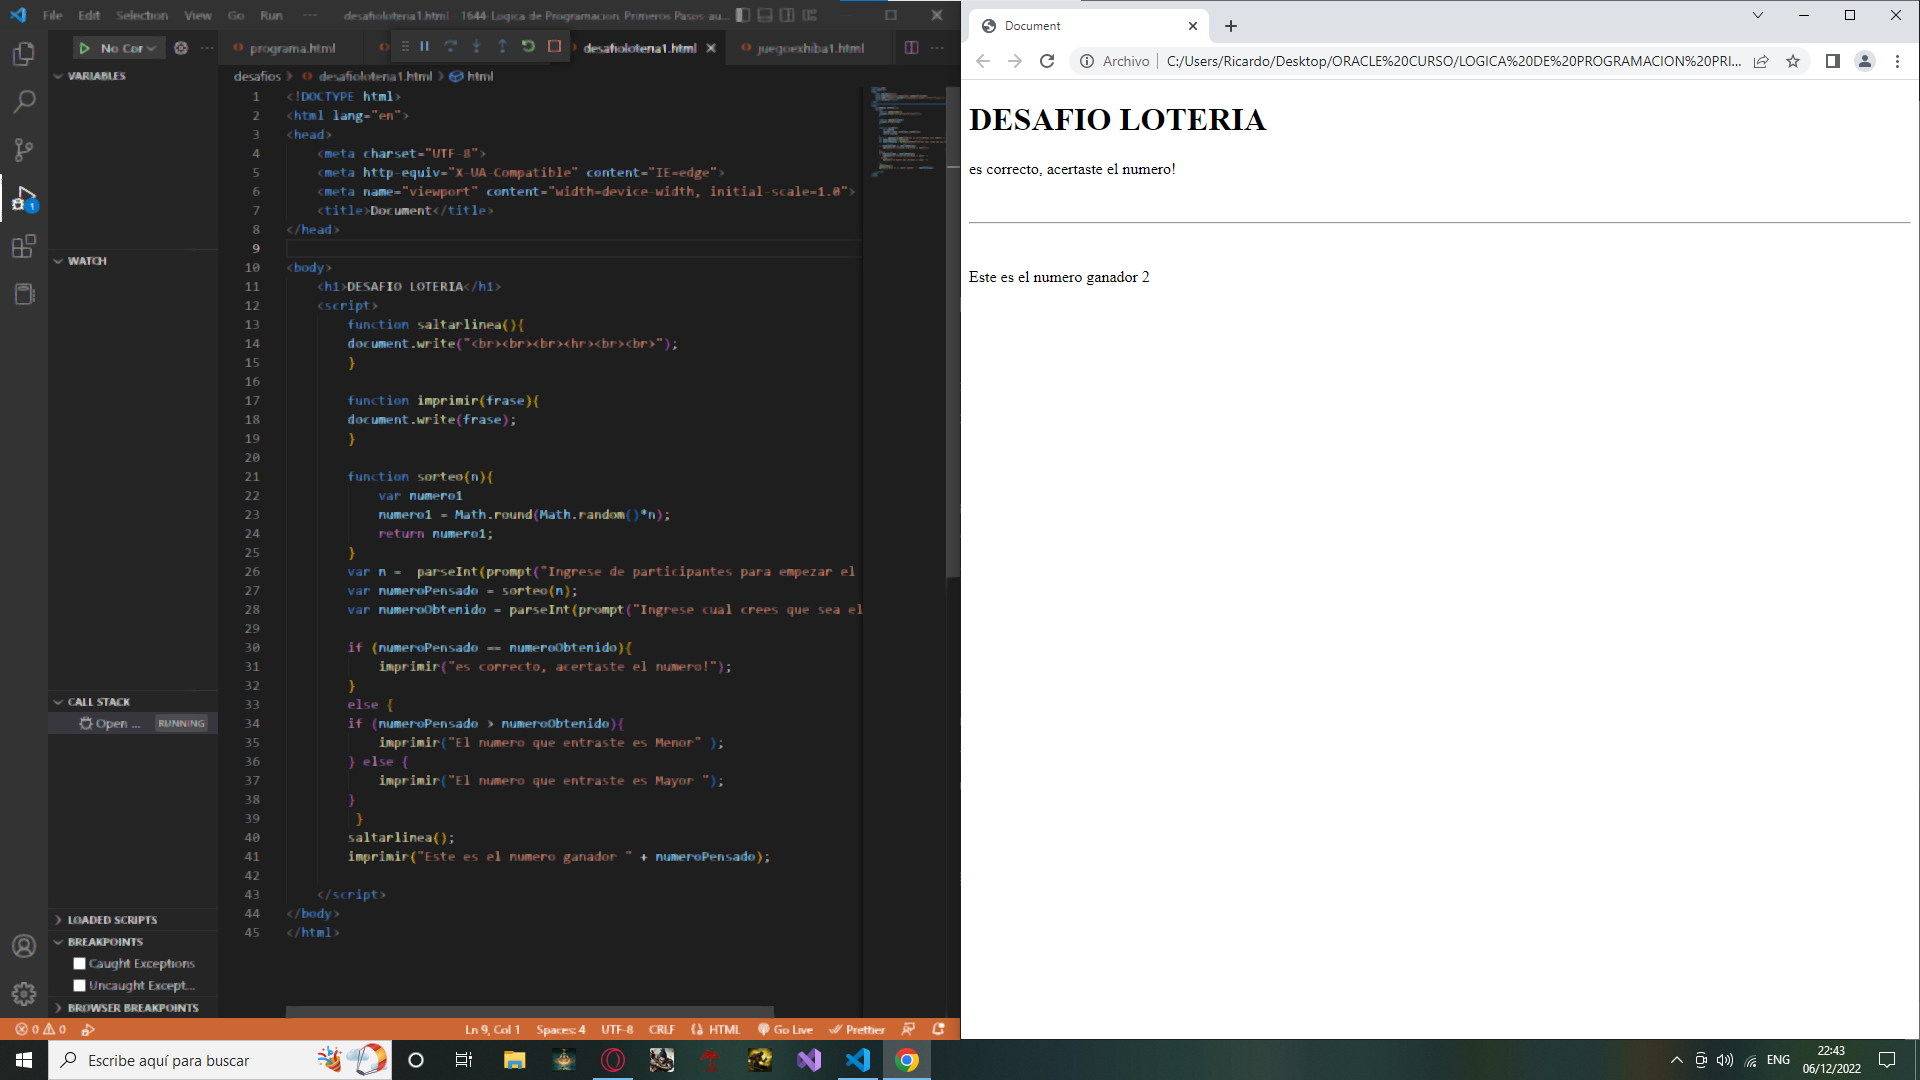The image size is (1920, 1080).
Task: Open the View menu in VS Code
Action: click(198, 15)
